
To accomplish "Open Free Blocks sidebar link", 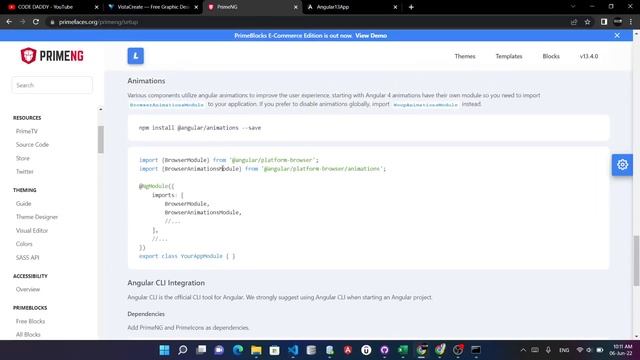I will click(30, 321).
